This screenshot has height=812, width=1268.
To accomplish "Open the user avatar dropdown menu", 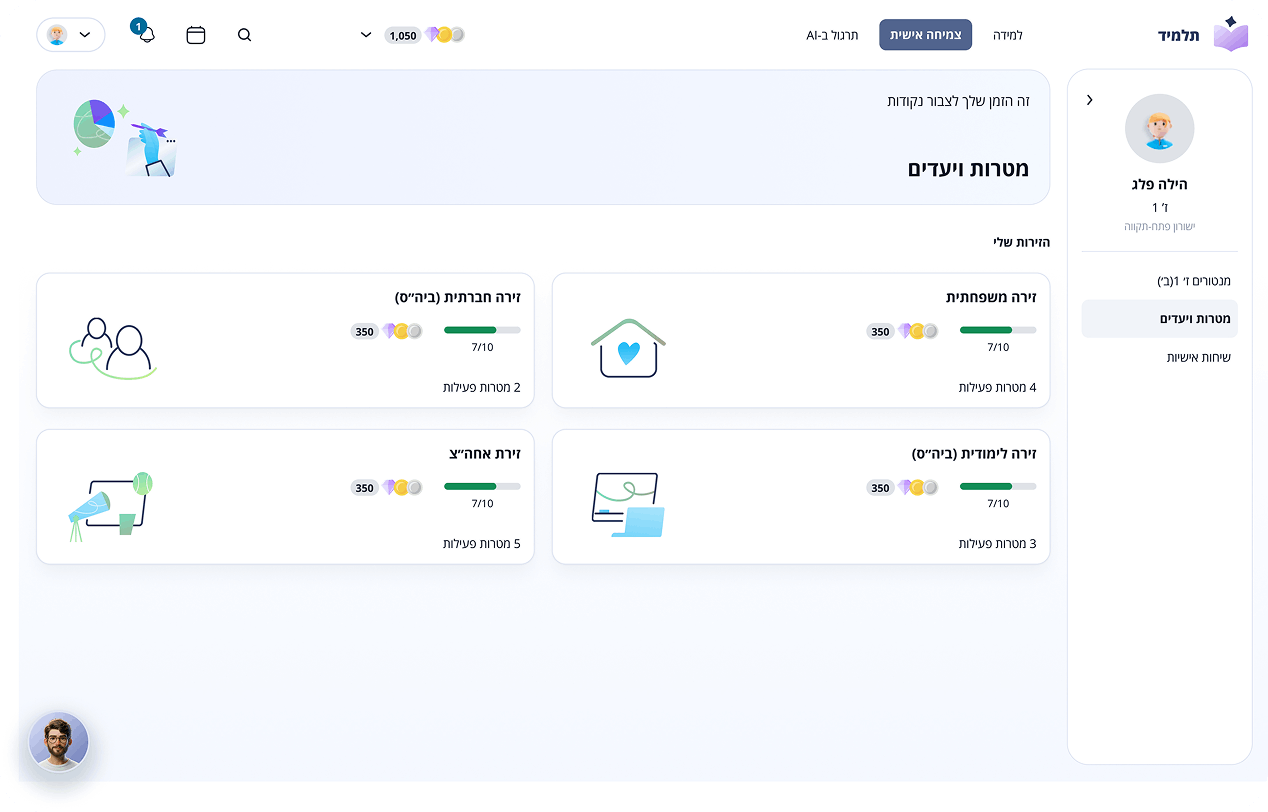I will (x=71, y=35).
